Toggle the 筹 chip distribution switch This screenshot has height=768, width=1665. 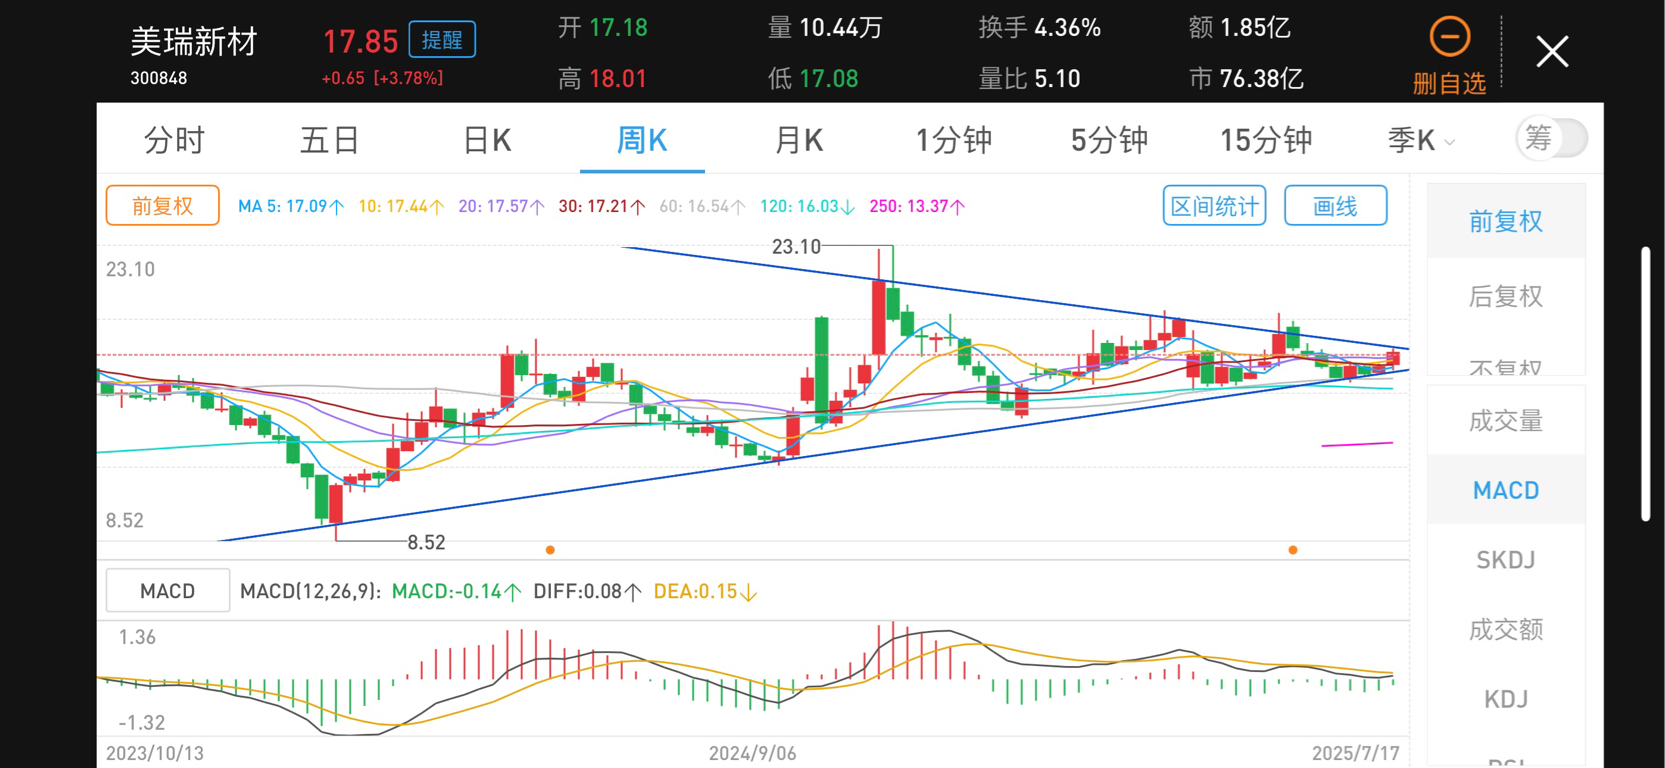(x=1552, y=138)
